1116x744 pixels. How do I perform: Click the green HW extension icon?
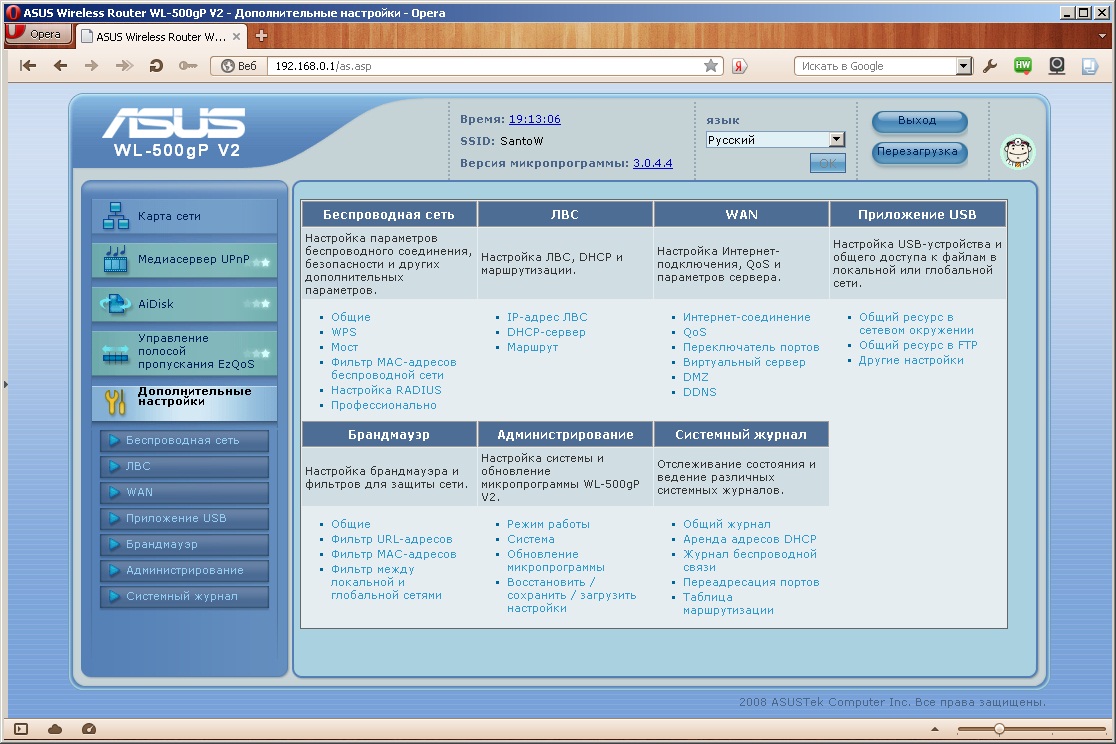click(1023, 66)
